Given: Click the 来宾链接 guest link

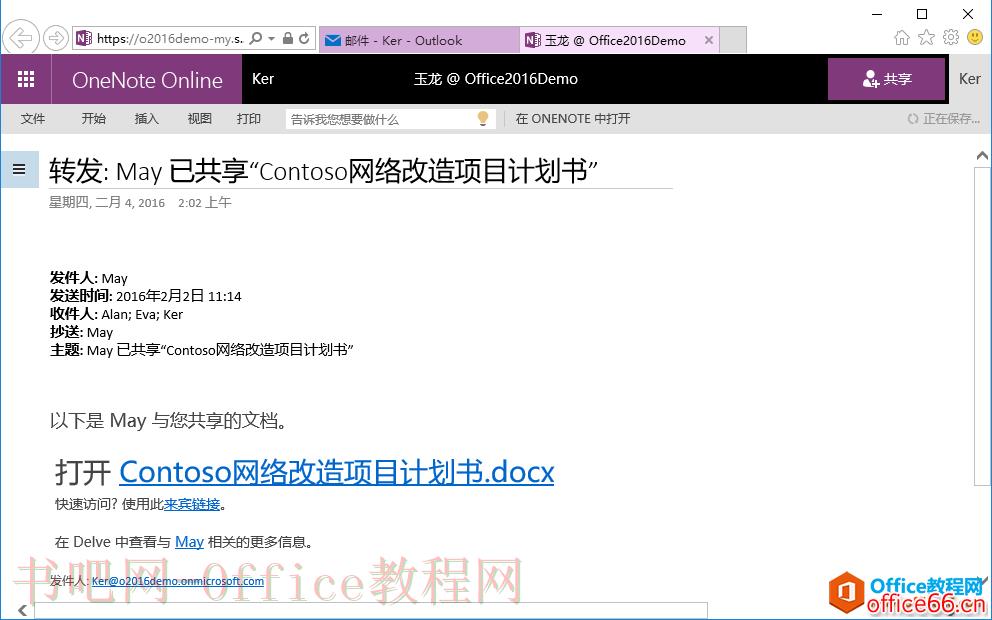Looking at the screenshot, I should [192, 504].
